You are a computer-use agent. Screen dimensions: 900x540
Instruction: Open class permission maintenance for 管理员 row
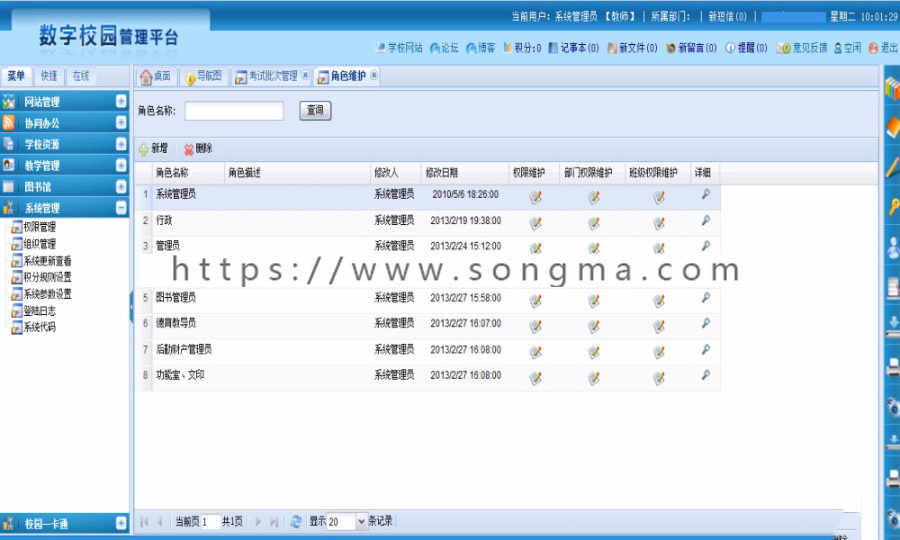[659, 248]
